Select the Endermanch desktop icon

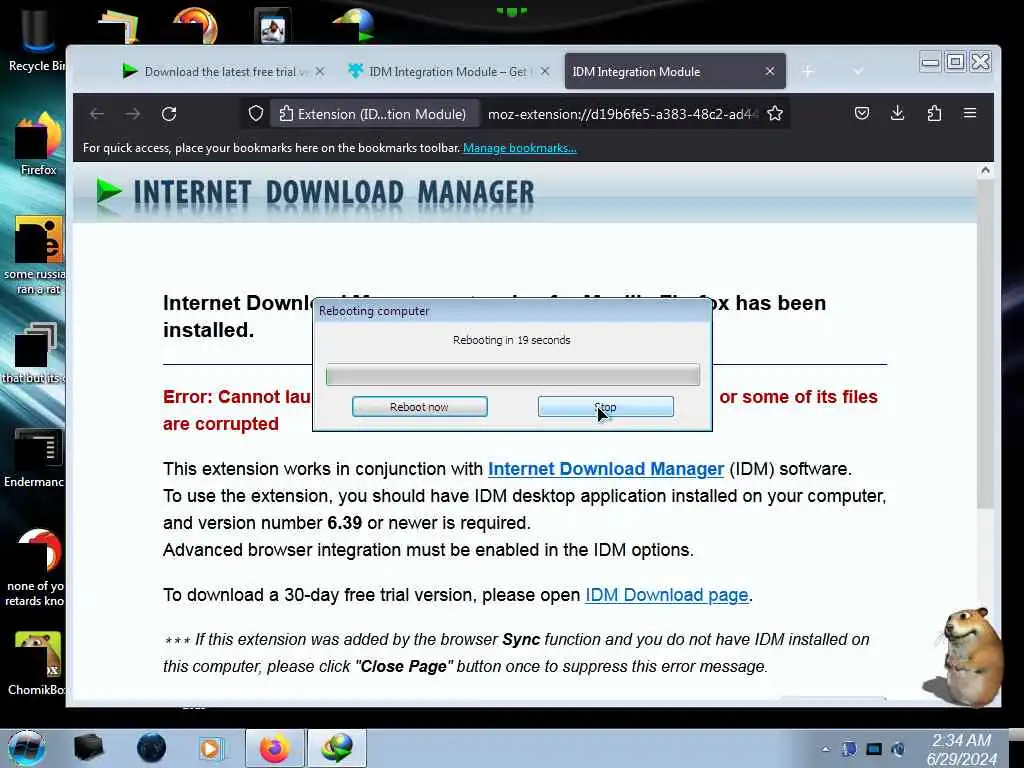(35, 457)
